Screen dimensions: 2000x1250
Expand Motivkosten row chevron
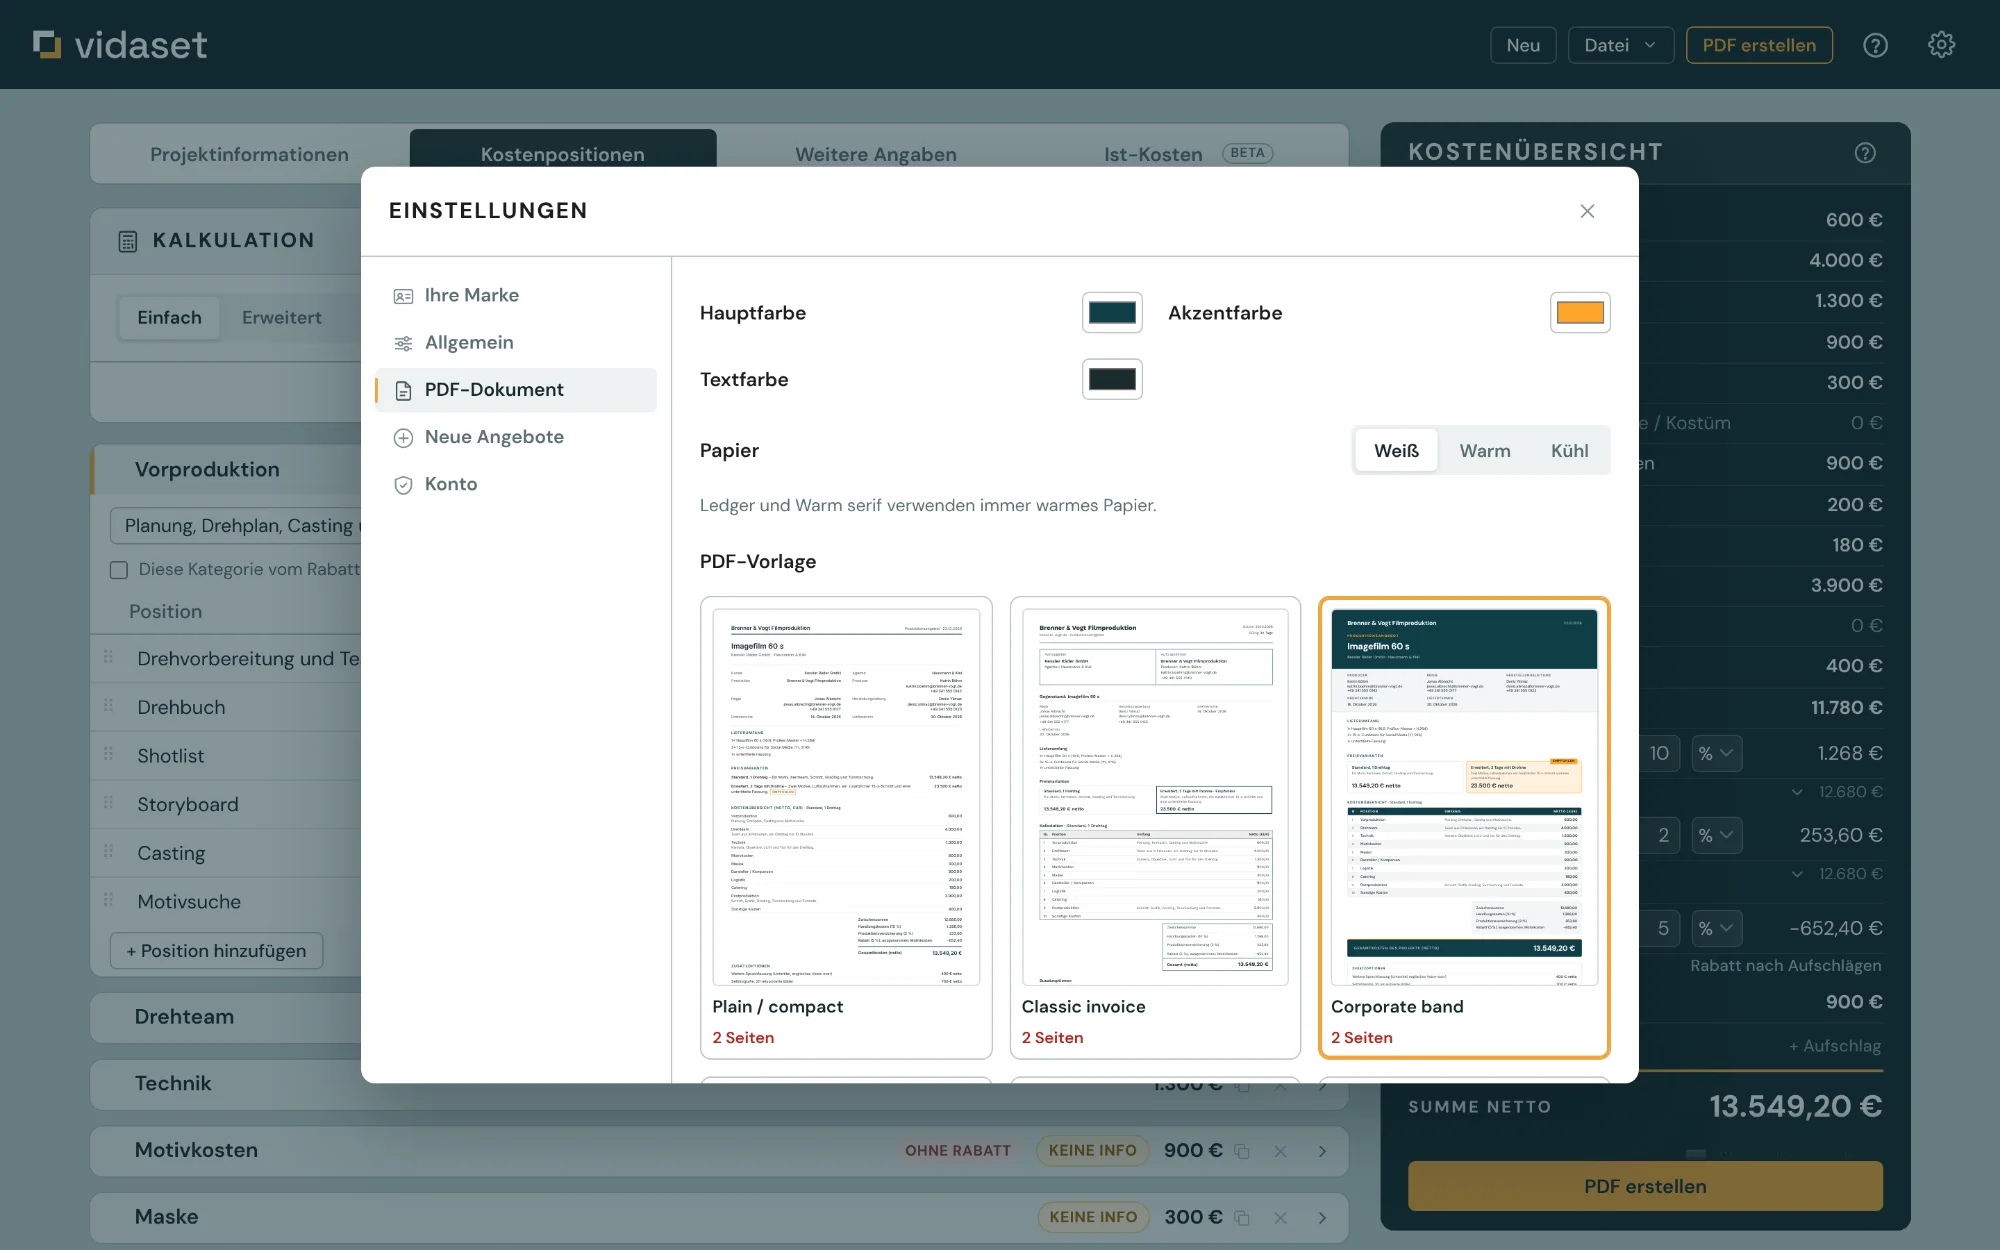[x=1322, y=1151]
